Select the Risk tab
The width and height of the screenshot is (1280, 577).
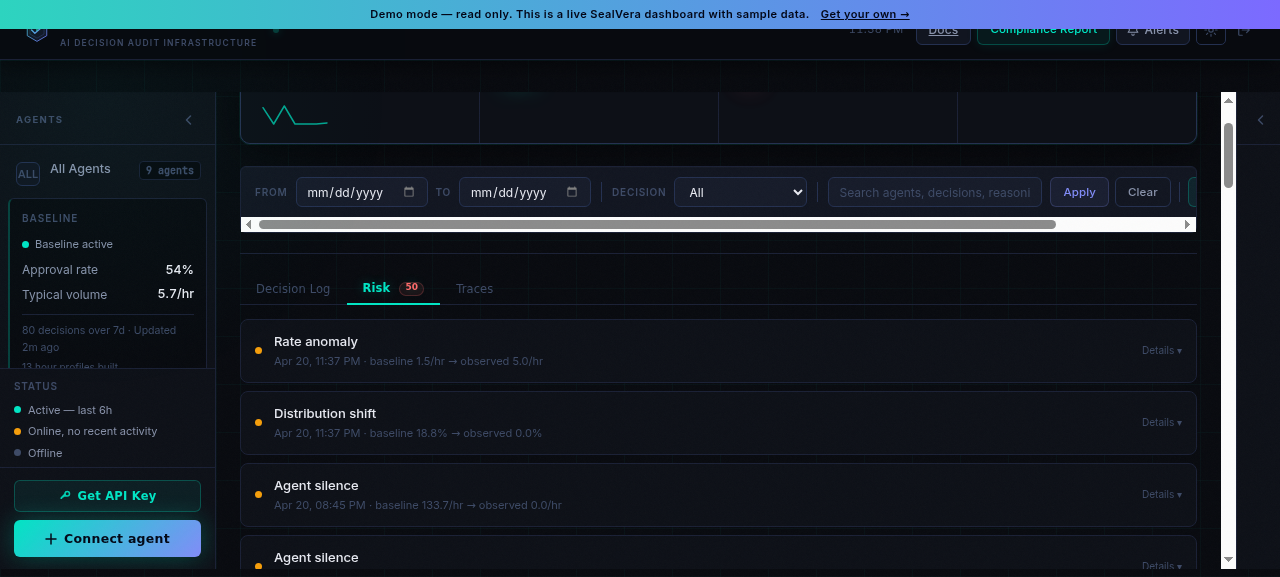coord(393,288)
